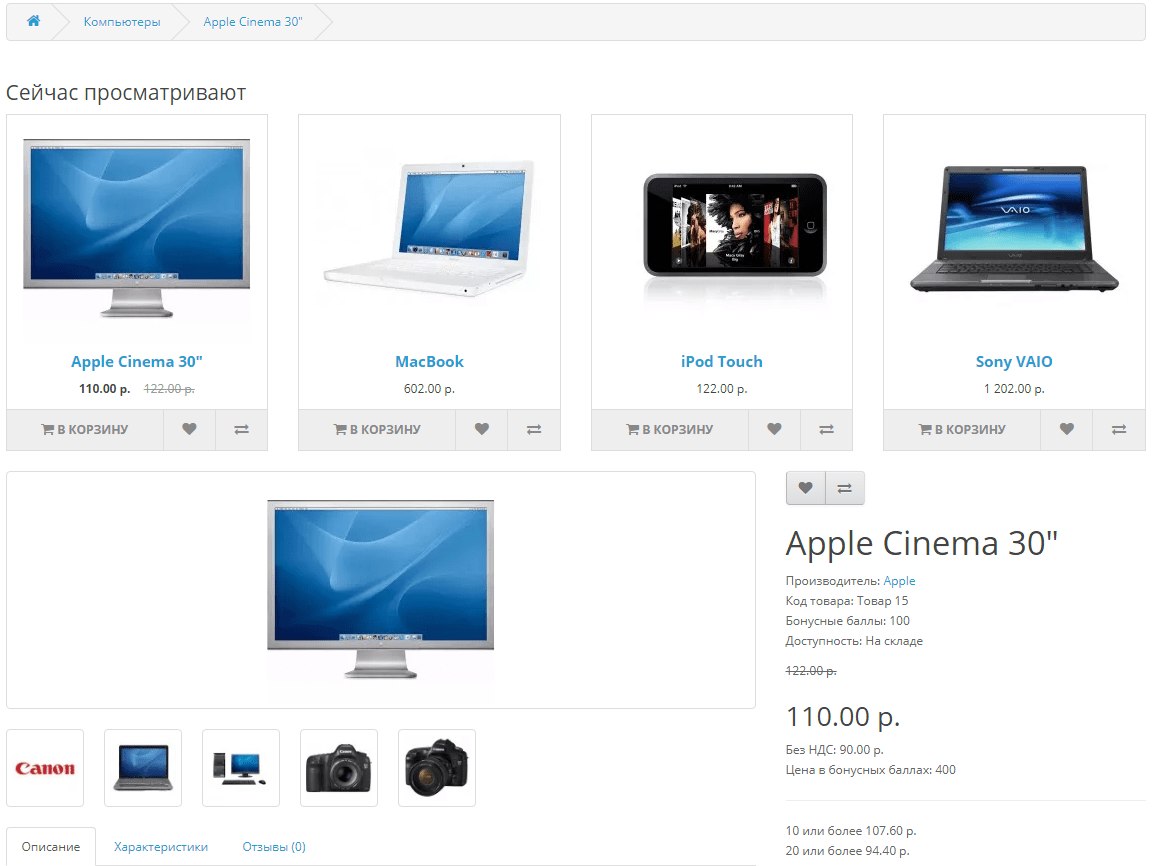Open the front-facing camera thumbnail

[339, 768]
